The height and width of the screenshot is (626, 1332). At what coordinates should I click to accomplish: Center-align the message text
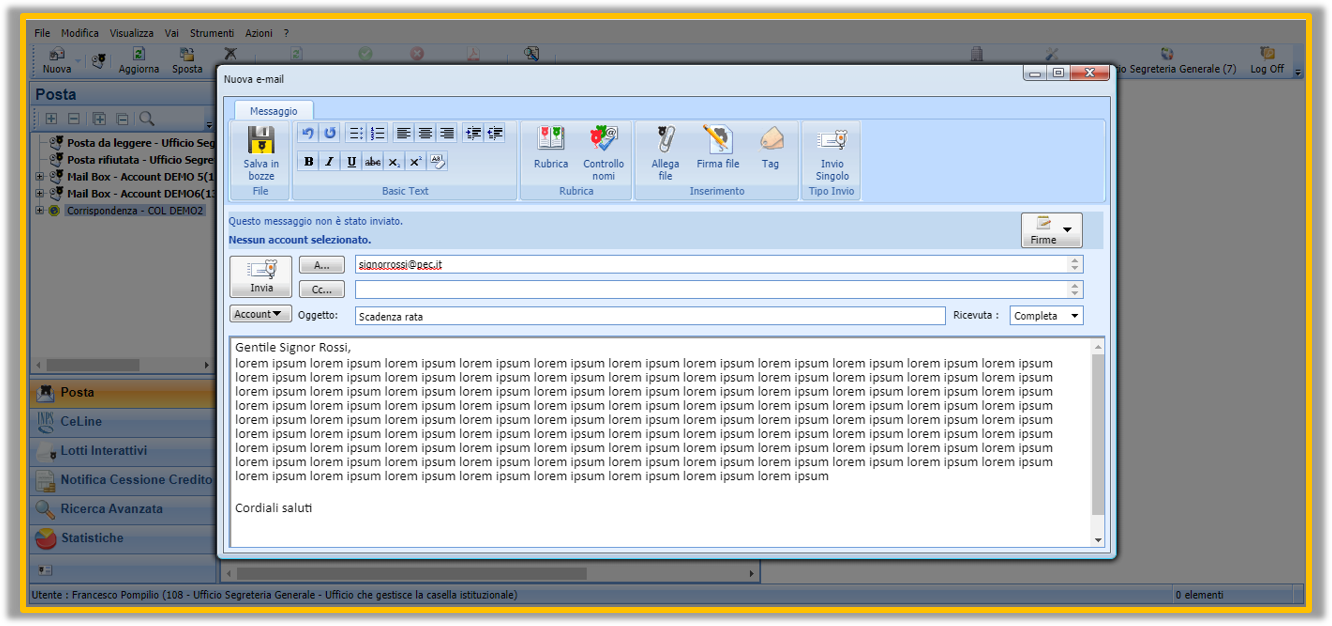[426, 133]
